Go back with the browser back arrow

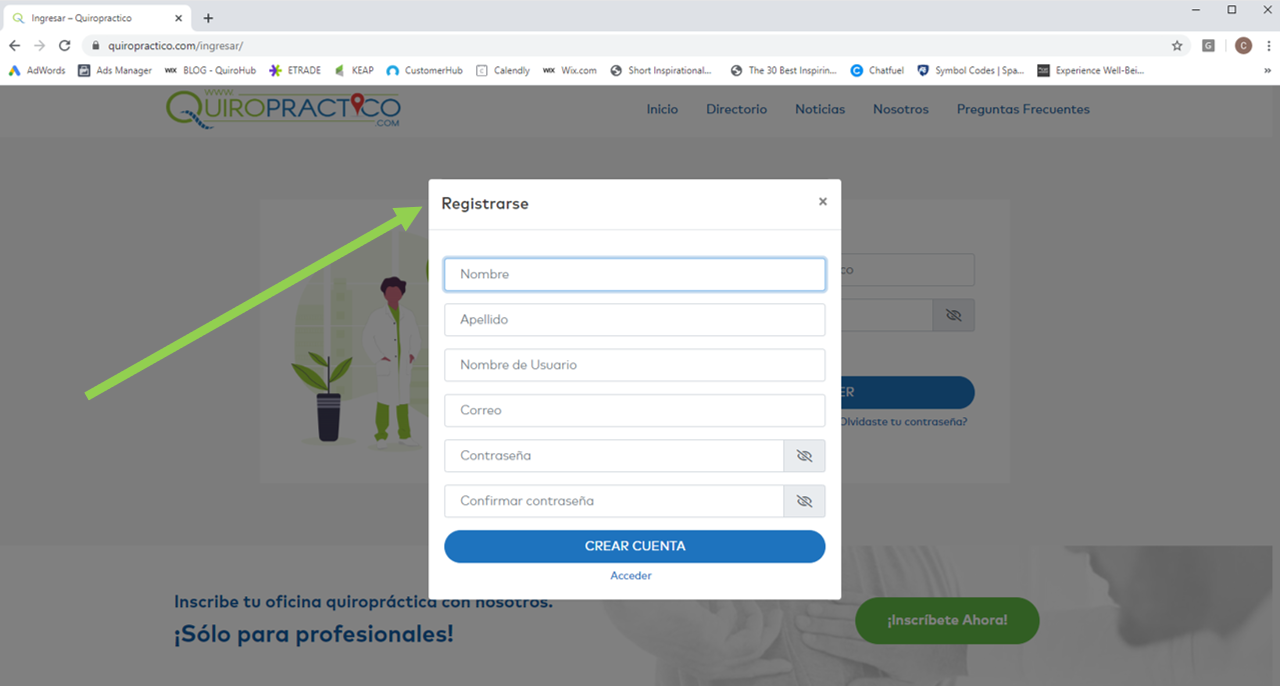14,46
